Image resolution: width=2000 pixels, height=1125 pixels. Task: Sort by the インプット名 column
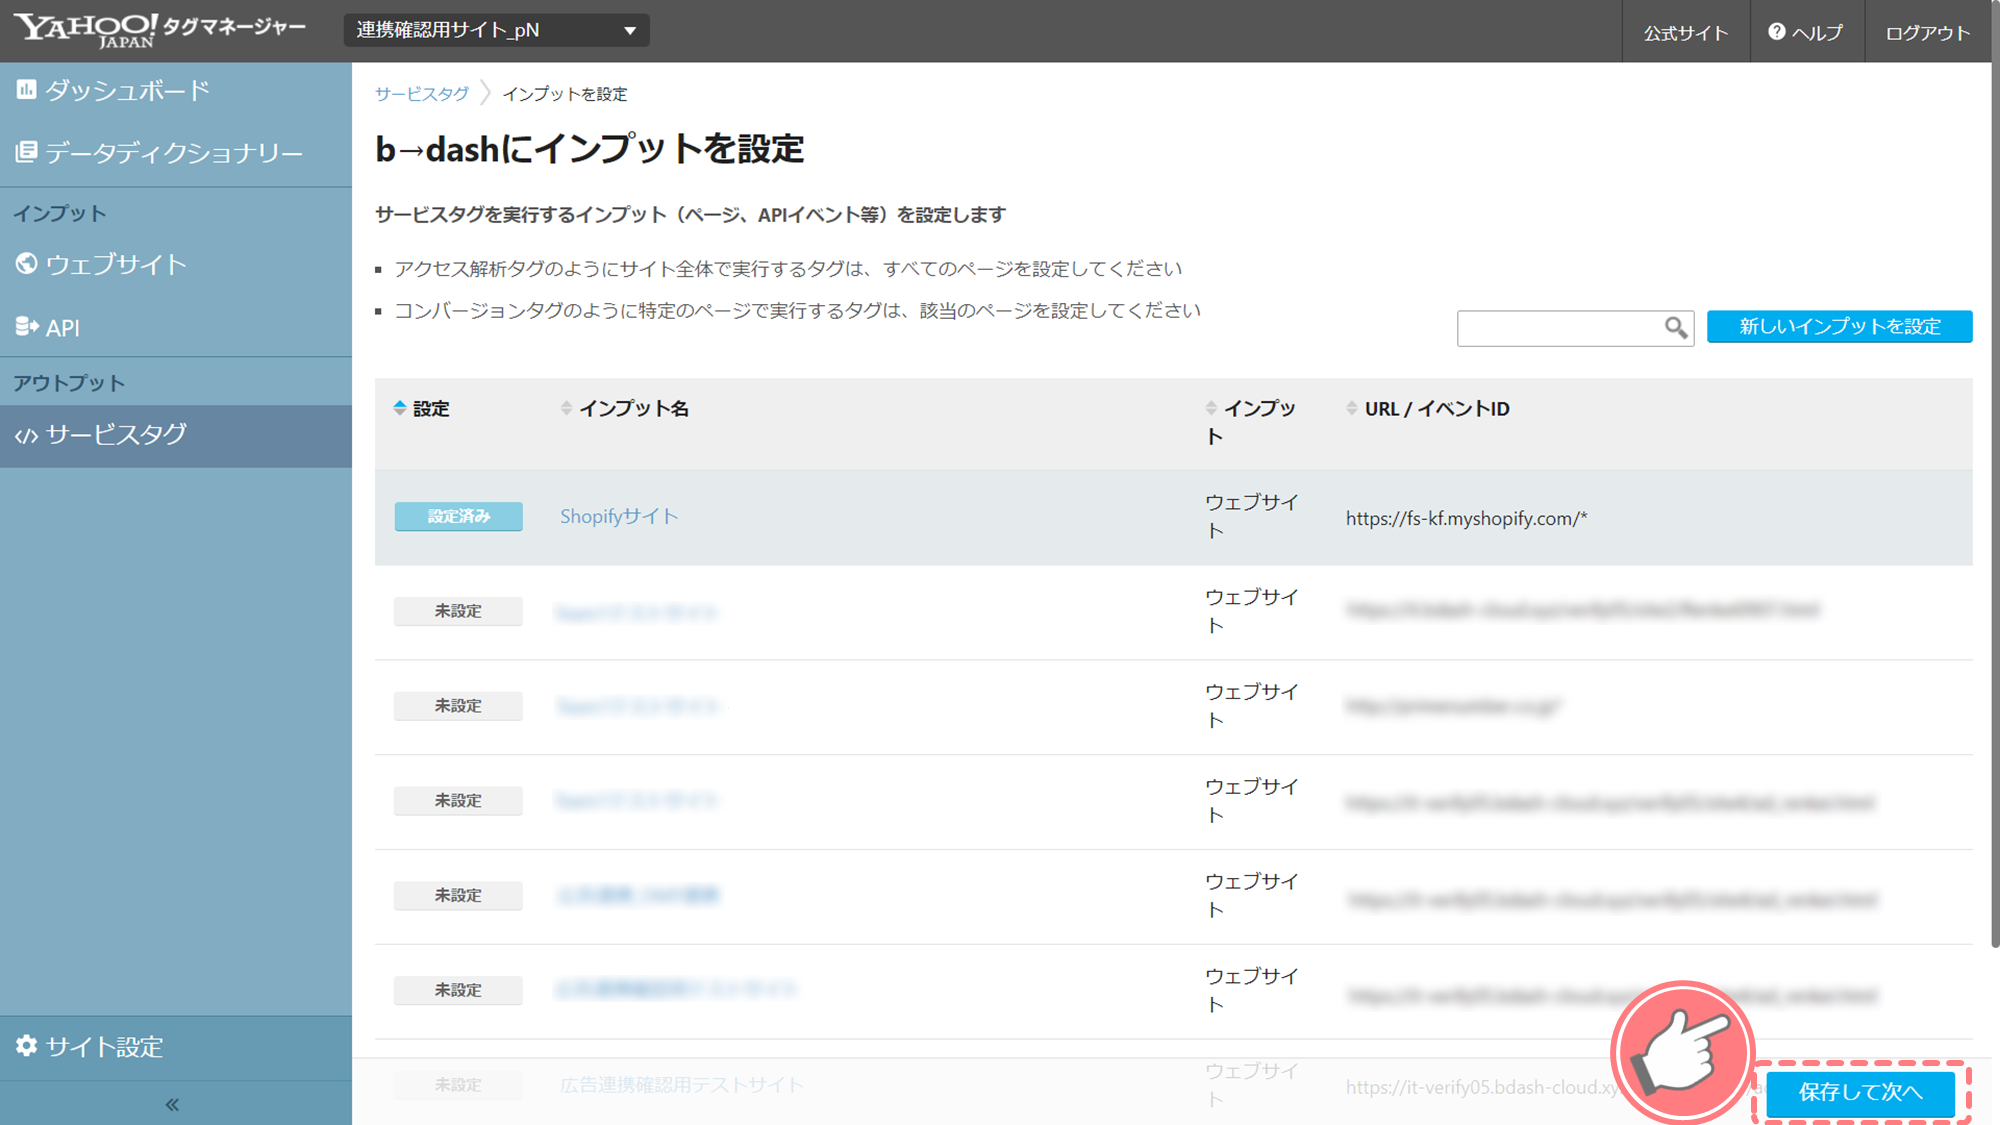625,409
